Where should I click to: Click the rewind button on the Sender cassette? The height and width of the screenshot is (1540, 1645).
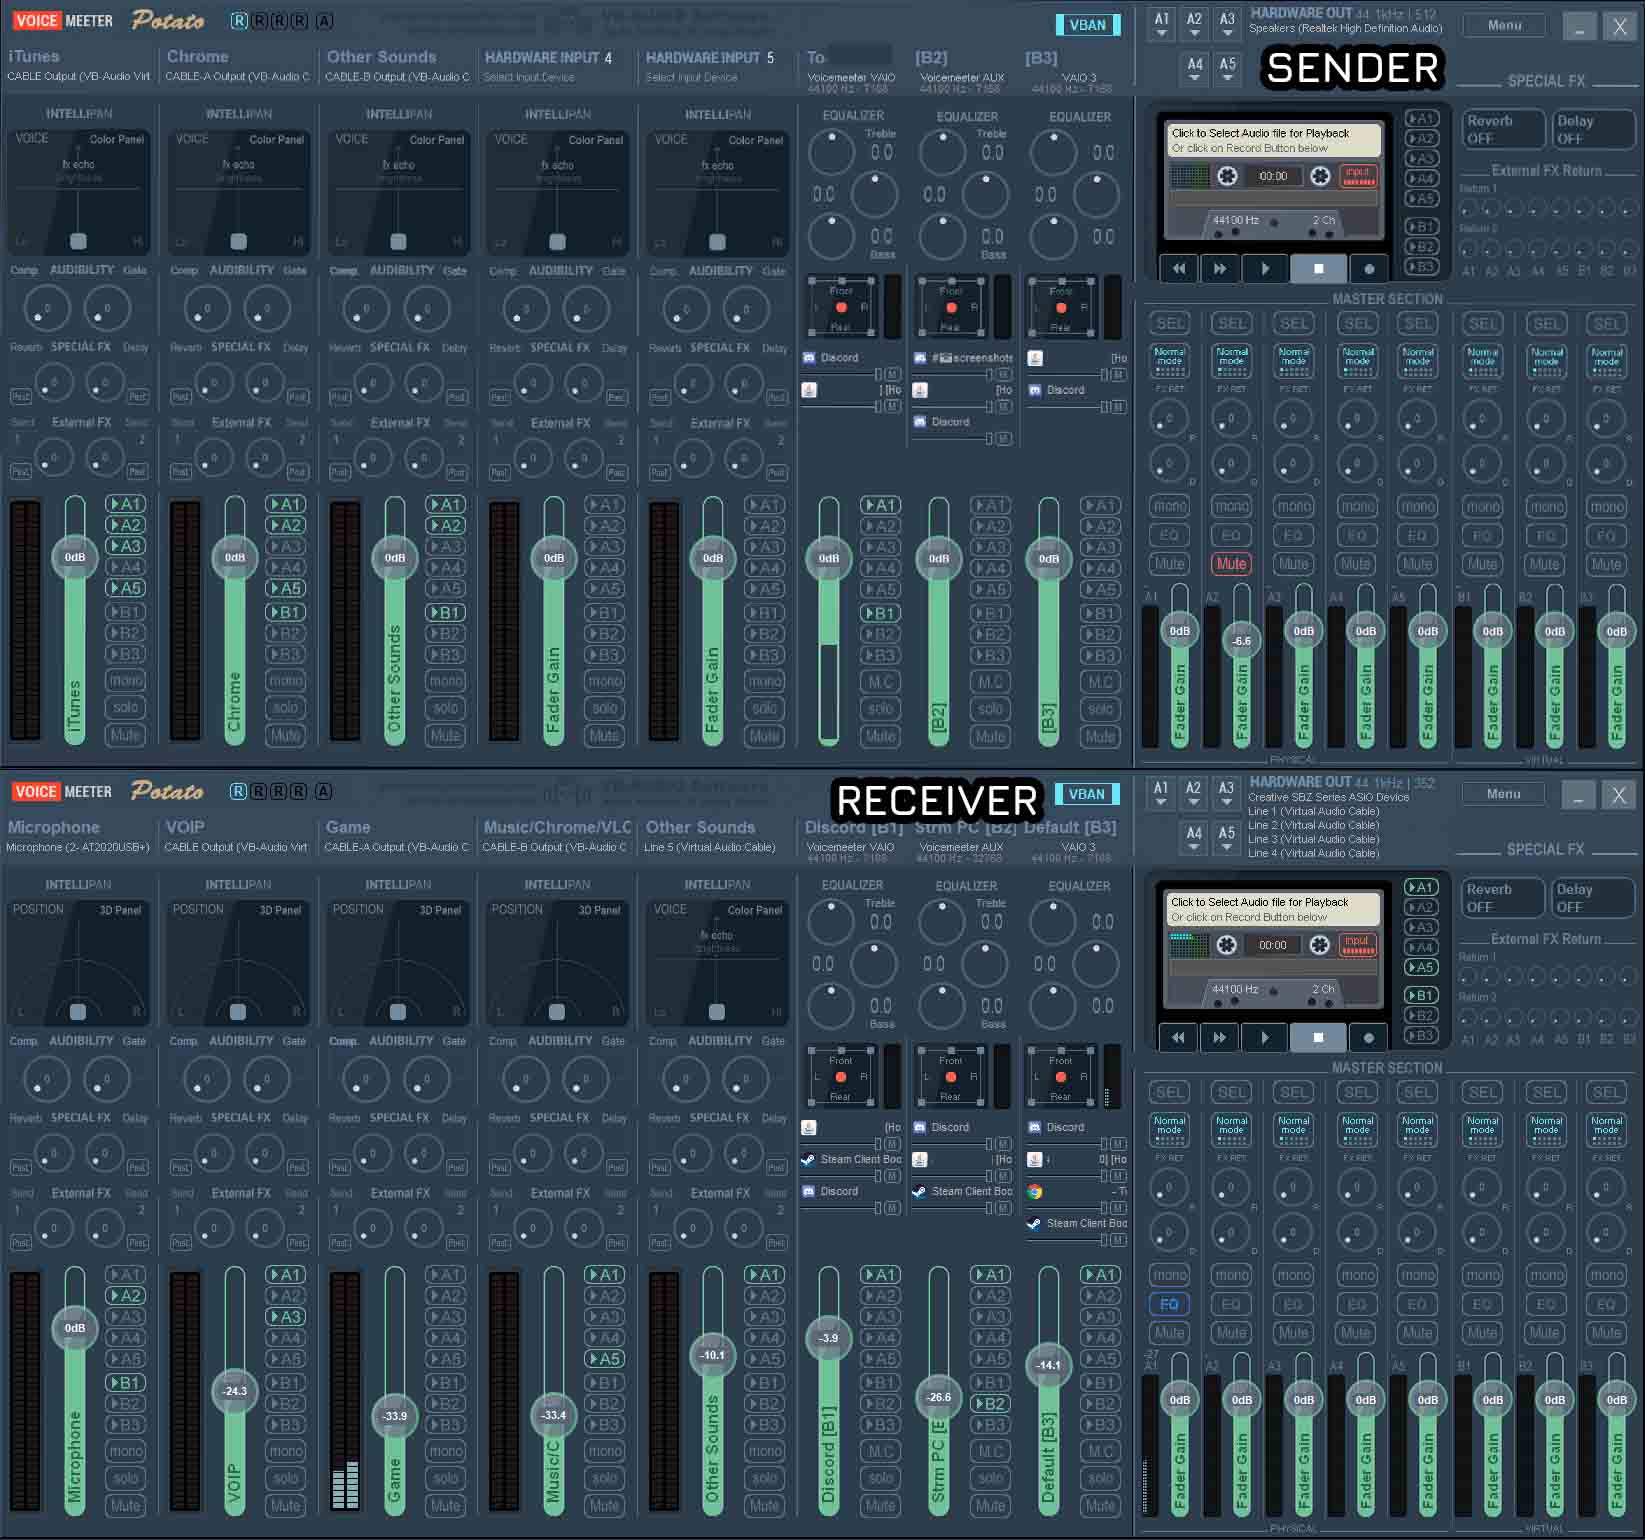(x=1179, y=268)
